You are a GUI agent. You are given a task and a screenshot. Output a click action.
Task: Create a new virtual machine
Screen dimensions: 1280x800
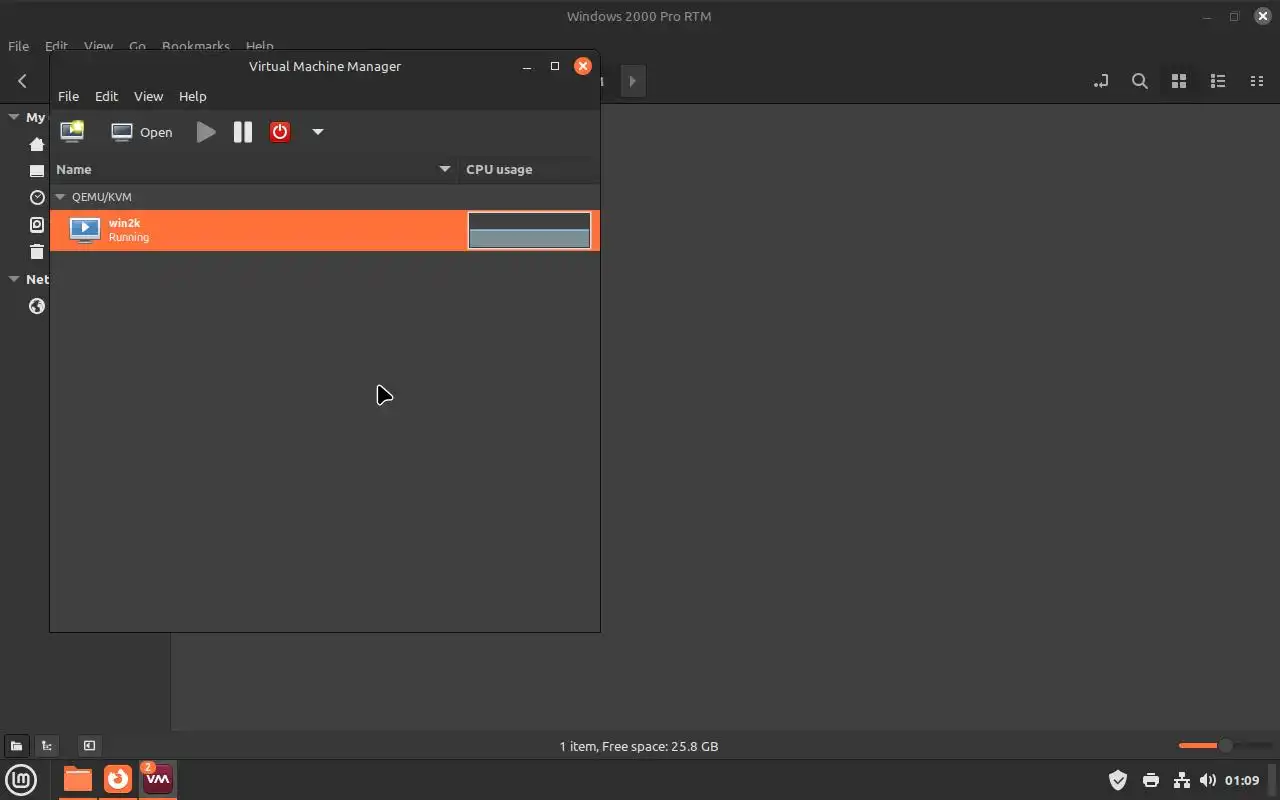(72, 132)
